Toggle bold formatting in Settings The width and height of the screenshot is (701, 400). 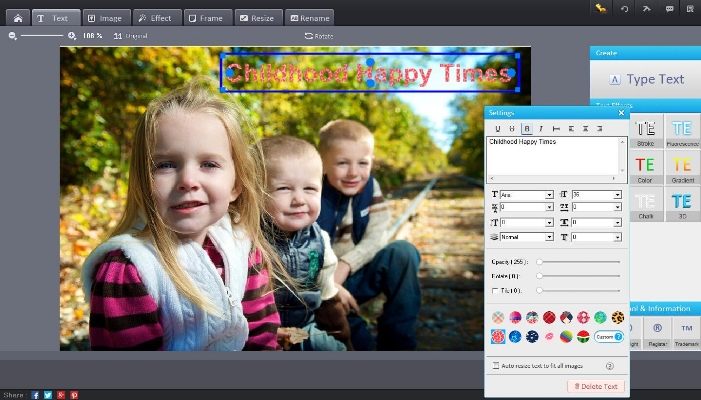pyautogui.click(x=527, y=129)
